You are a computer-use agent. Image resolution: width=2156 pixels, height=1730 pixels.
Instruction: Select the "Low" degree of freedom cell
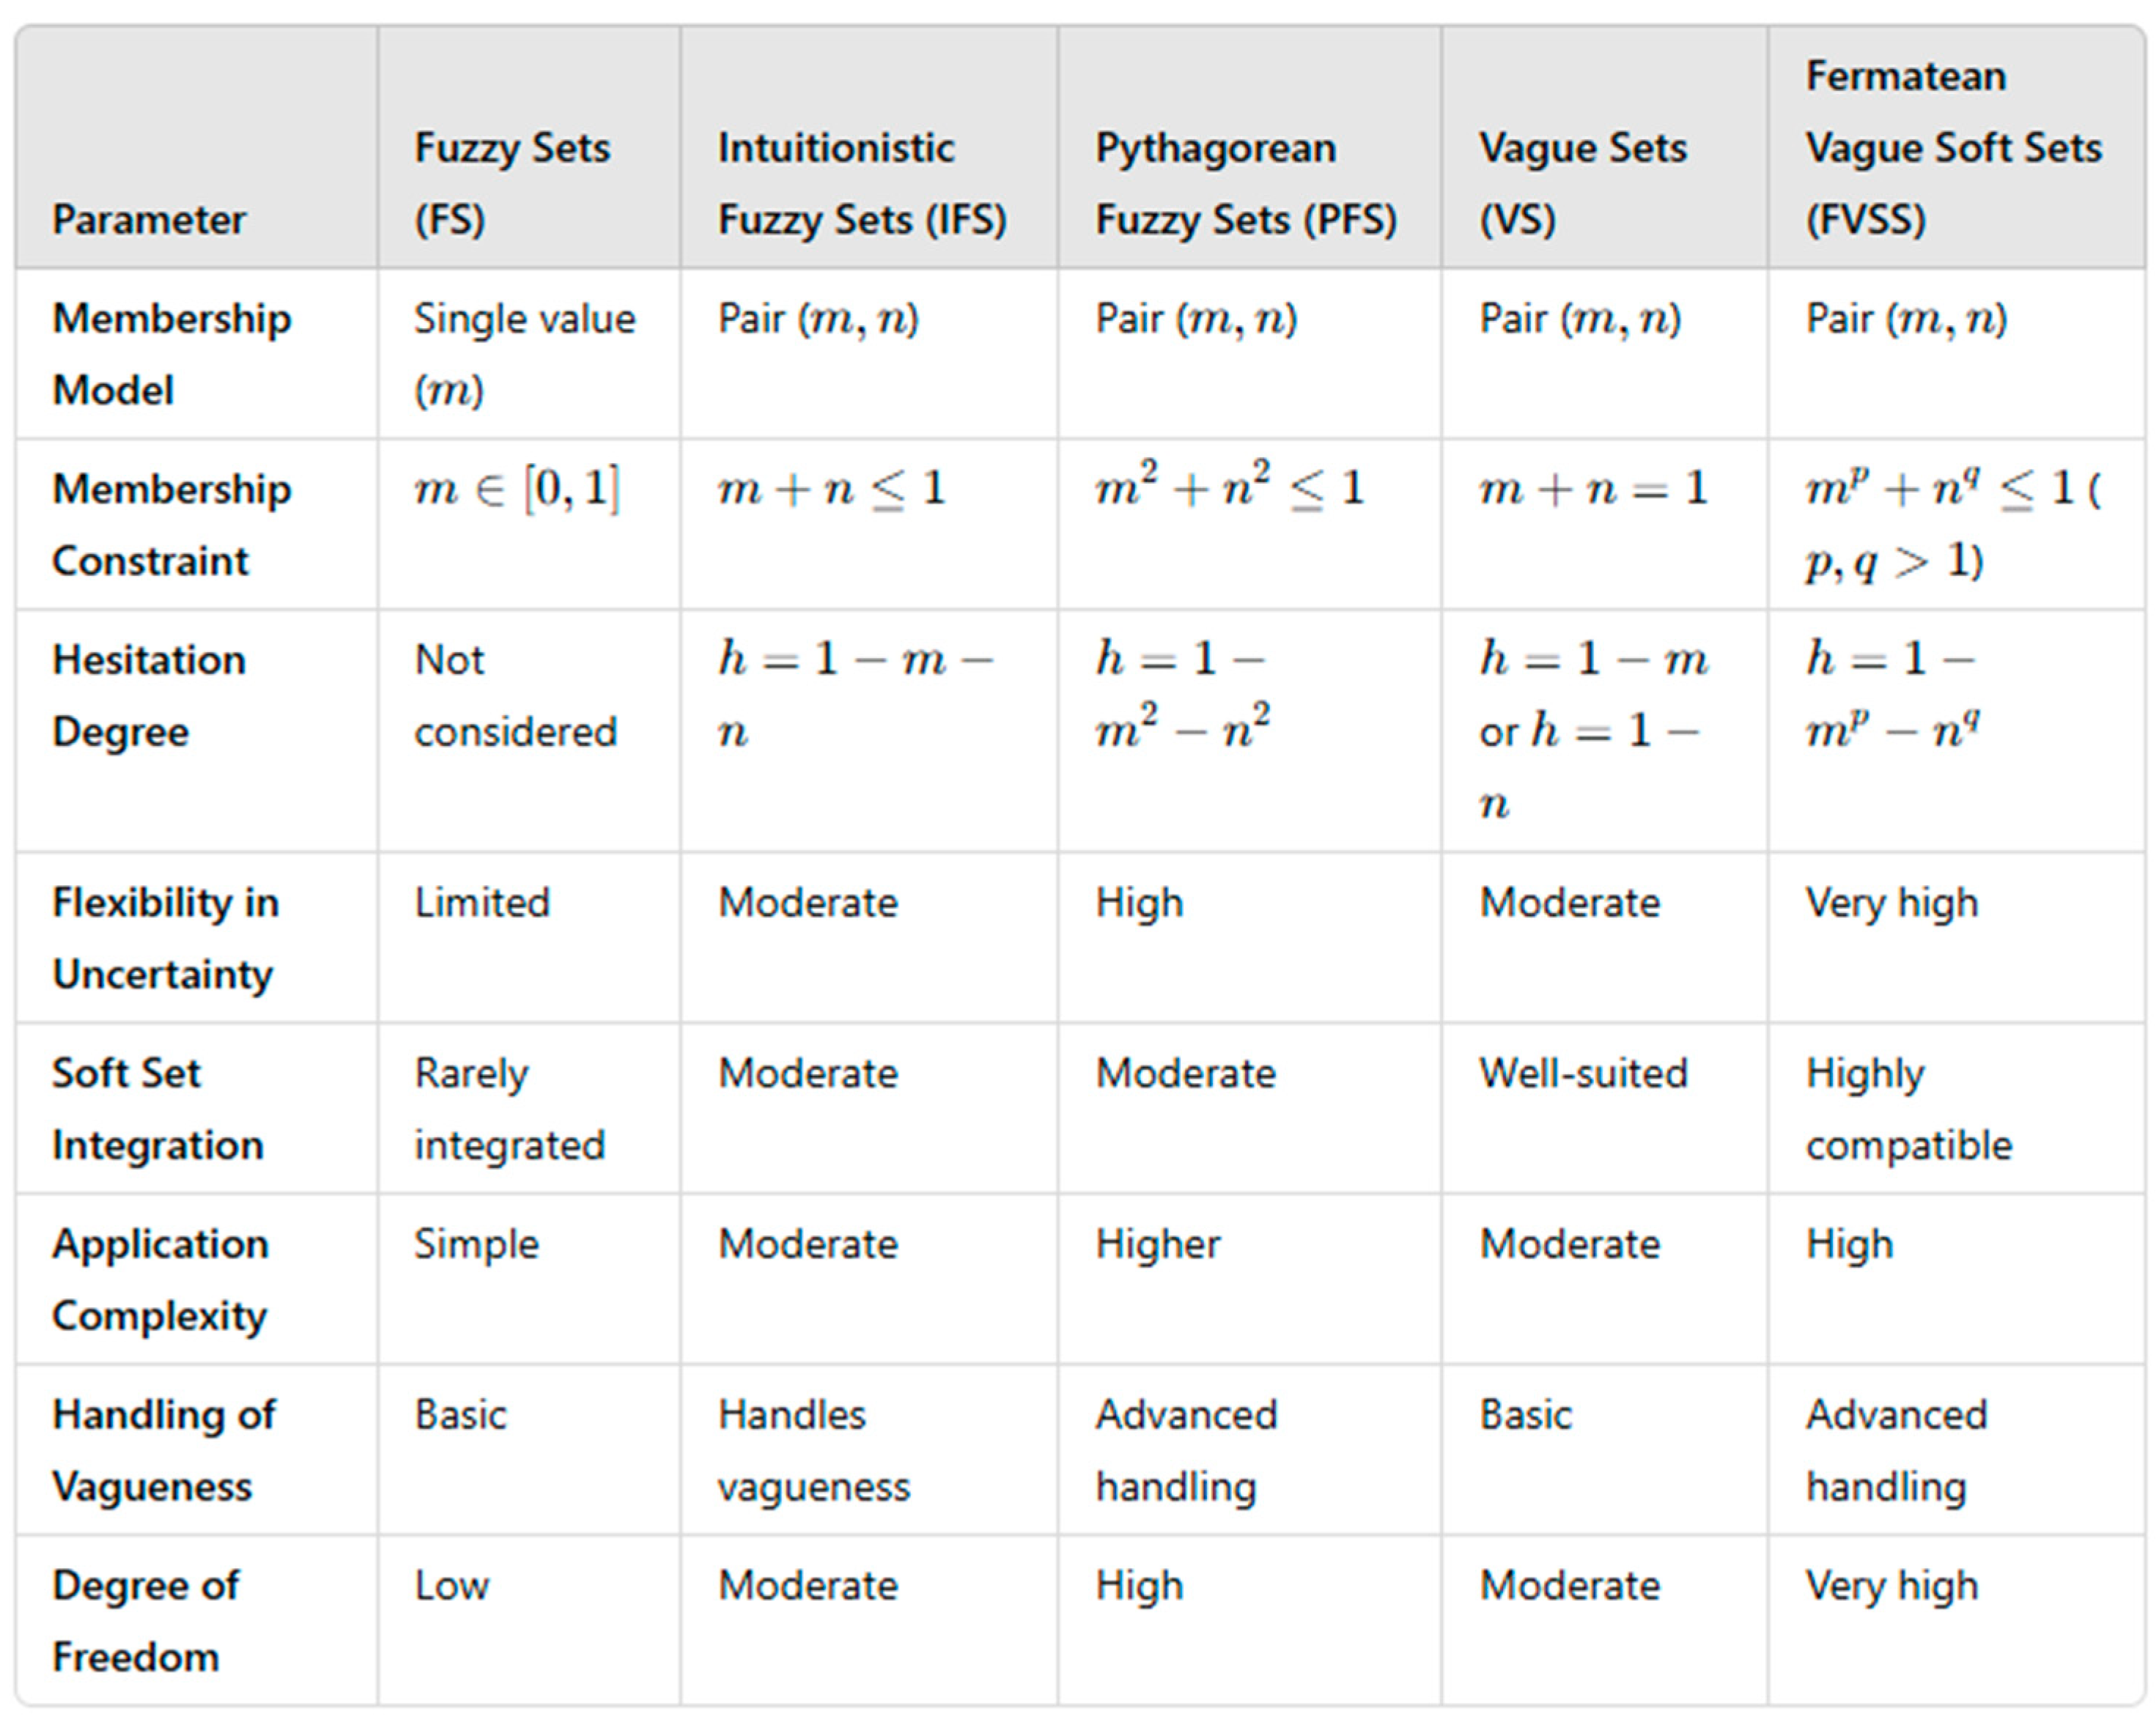[x=452, y=1586]
